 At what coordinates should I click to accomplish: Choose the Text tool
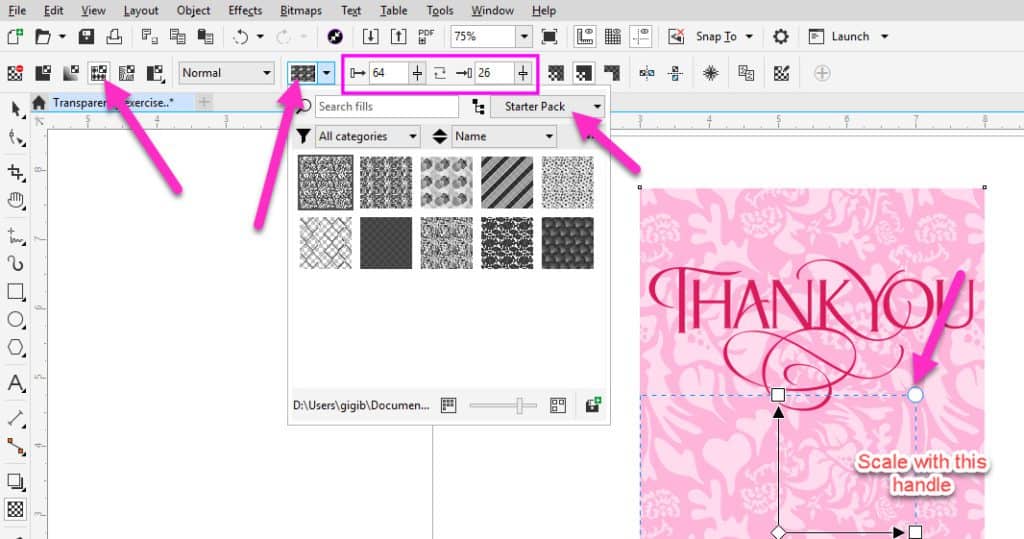pyautogui.click(x=16, y=383)
